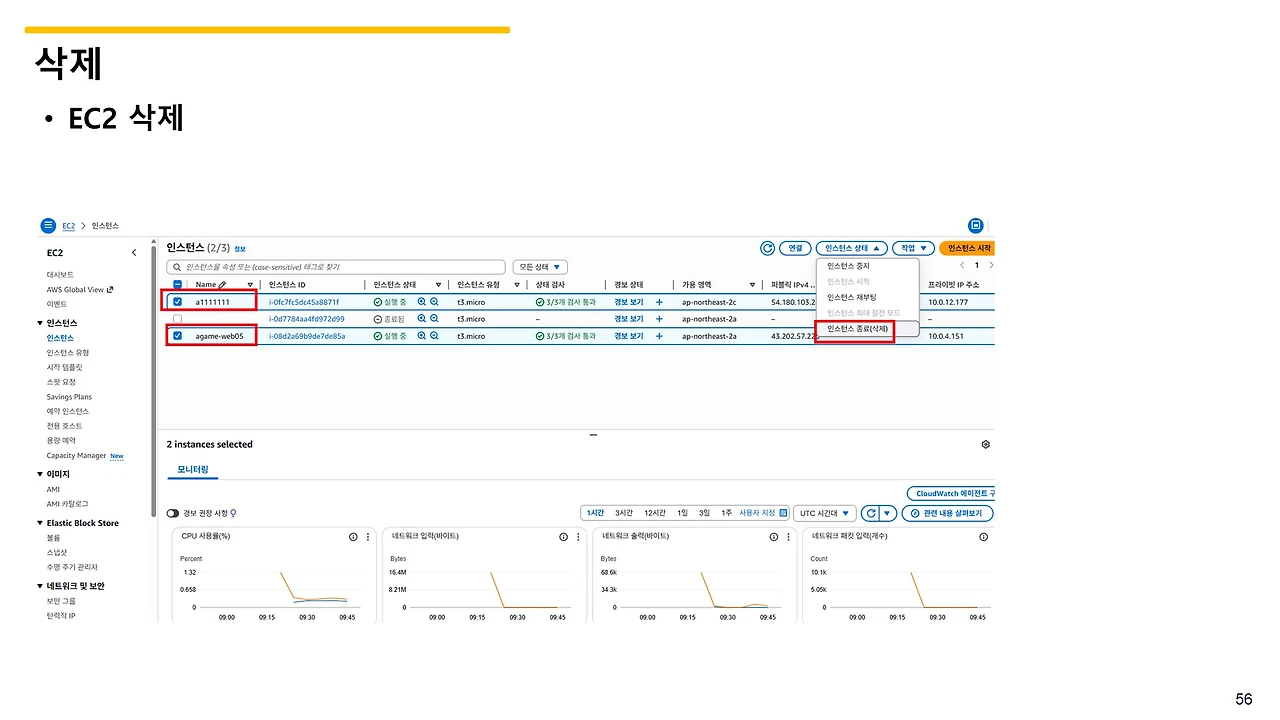1280x720 pixels.
Task: Add alarm with plus icon for agame-web05
Action: 659,336
